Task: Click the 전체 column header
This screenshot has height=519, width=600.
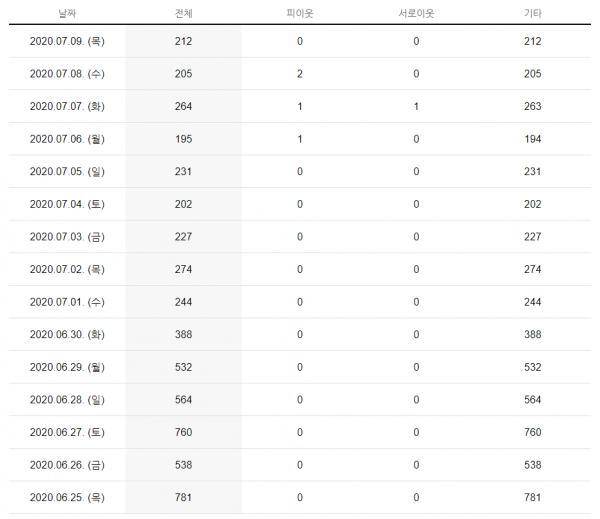Action: point(183,14)
